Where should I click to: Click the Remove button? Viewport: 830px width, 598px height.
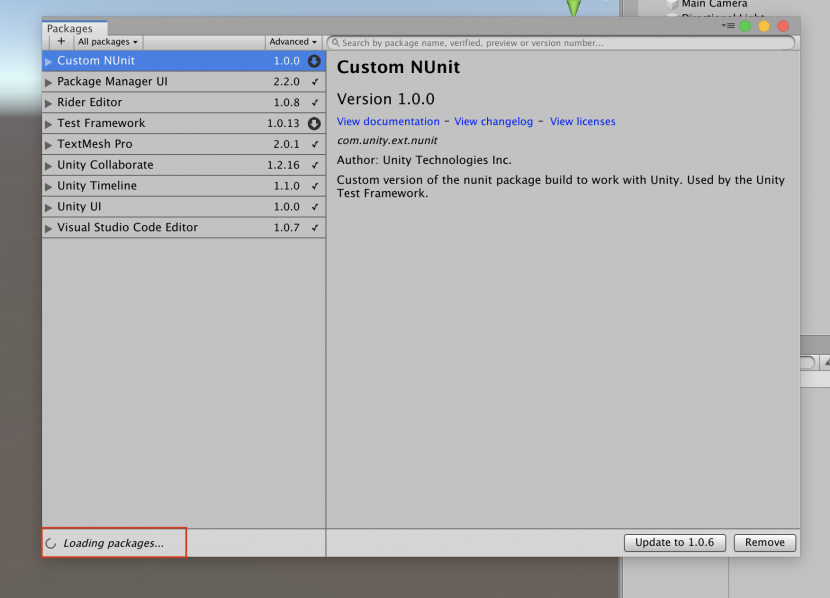(764, 542)
